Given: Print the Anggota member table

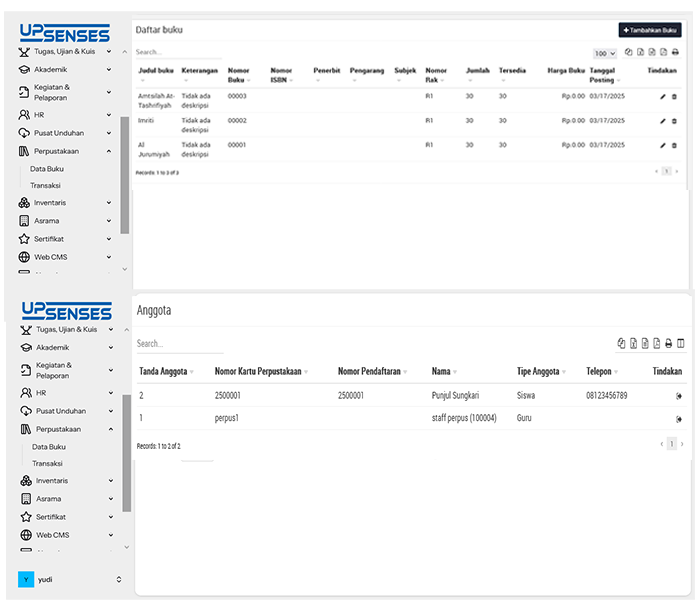Looking at the screenshot, I should pos(668,343).
